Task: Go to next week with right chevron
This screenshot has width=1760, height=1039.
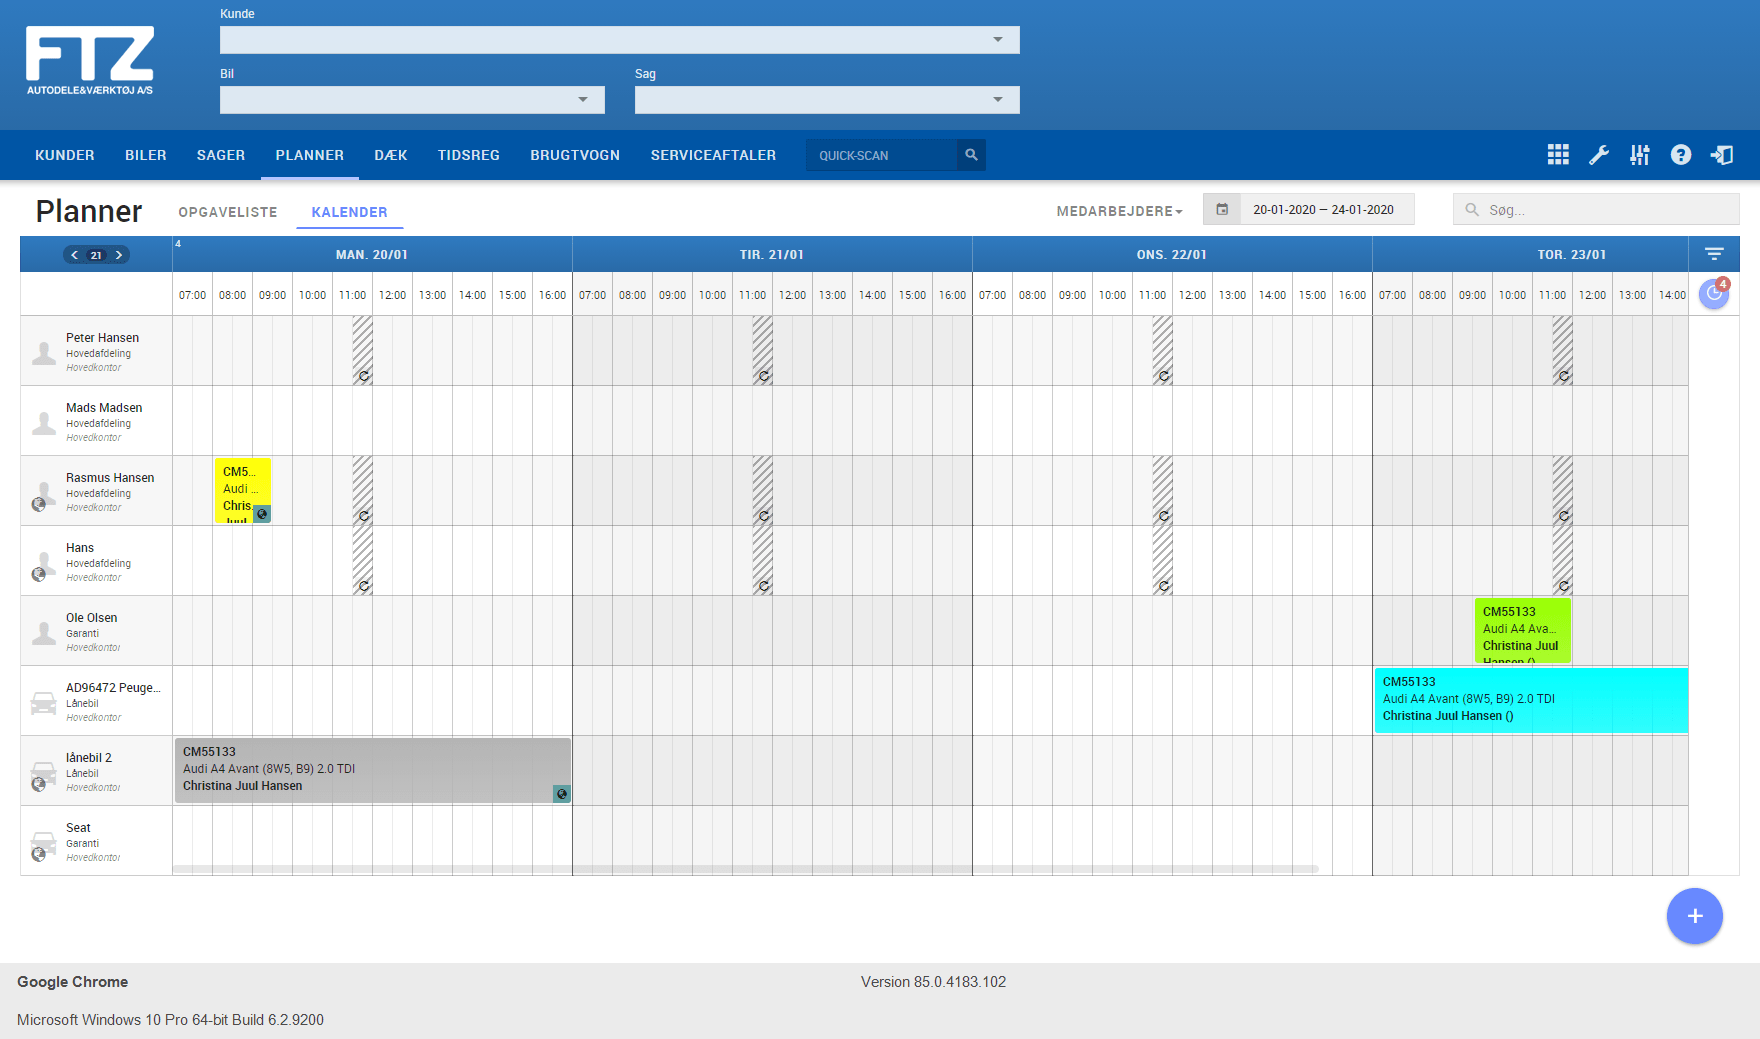Action: 119,255
